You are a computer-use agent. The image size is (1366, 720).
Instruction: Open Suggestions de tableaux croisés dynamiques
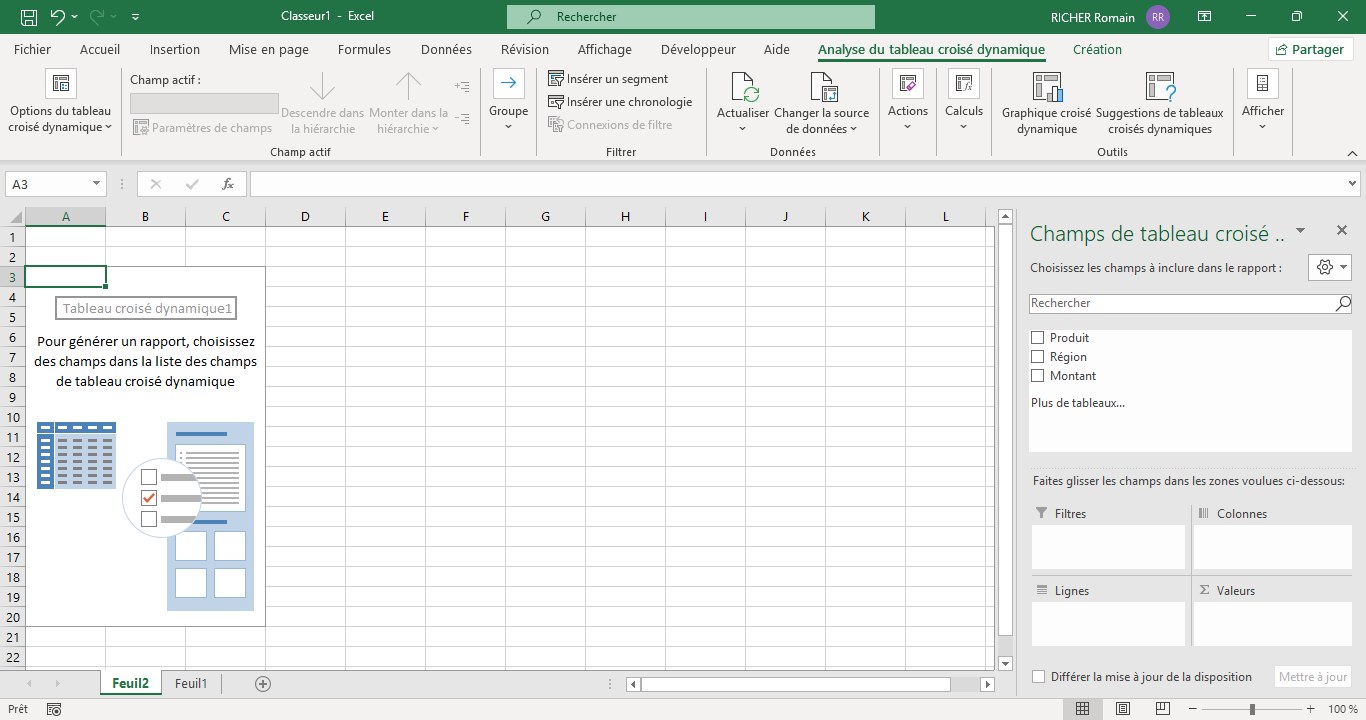pyautogui.click(x=1159, y=104)
